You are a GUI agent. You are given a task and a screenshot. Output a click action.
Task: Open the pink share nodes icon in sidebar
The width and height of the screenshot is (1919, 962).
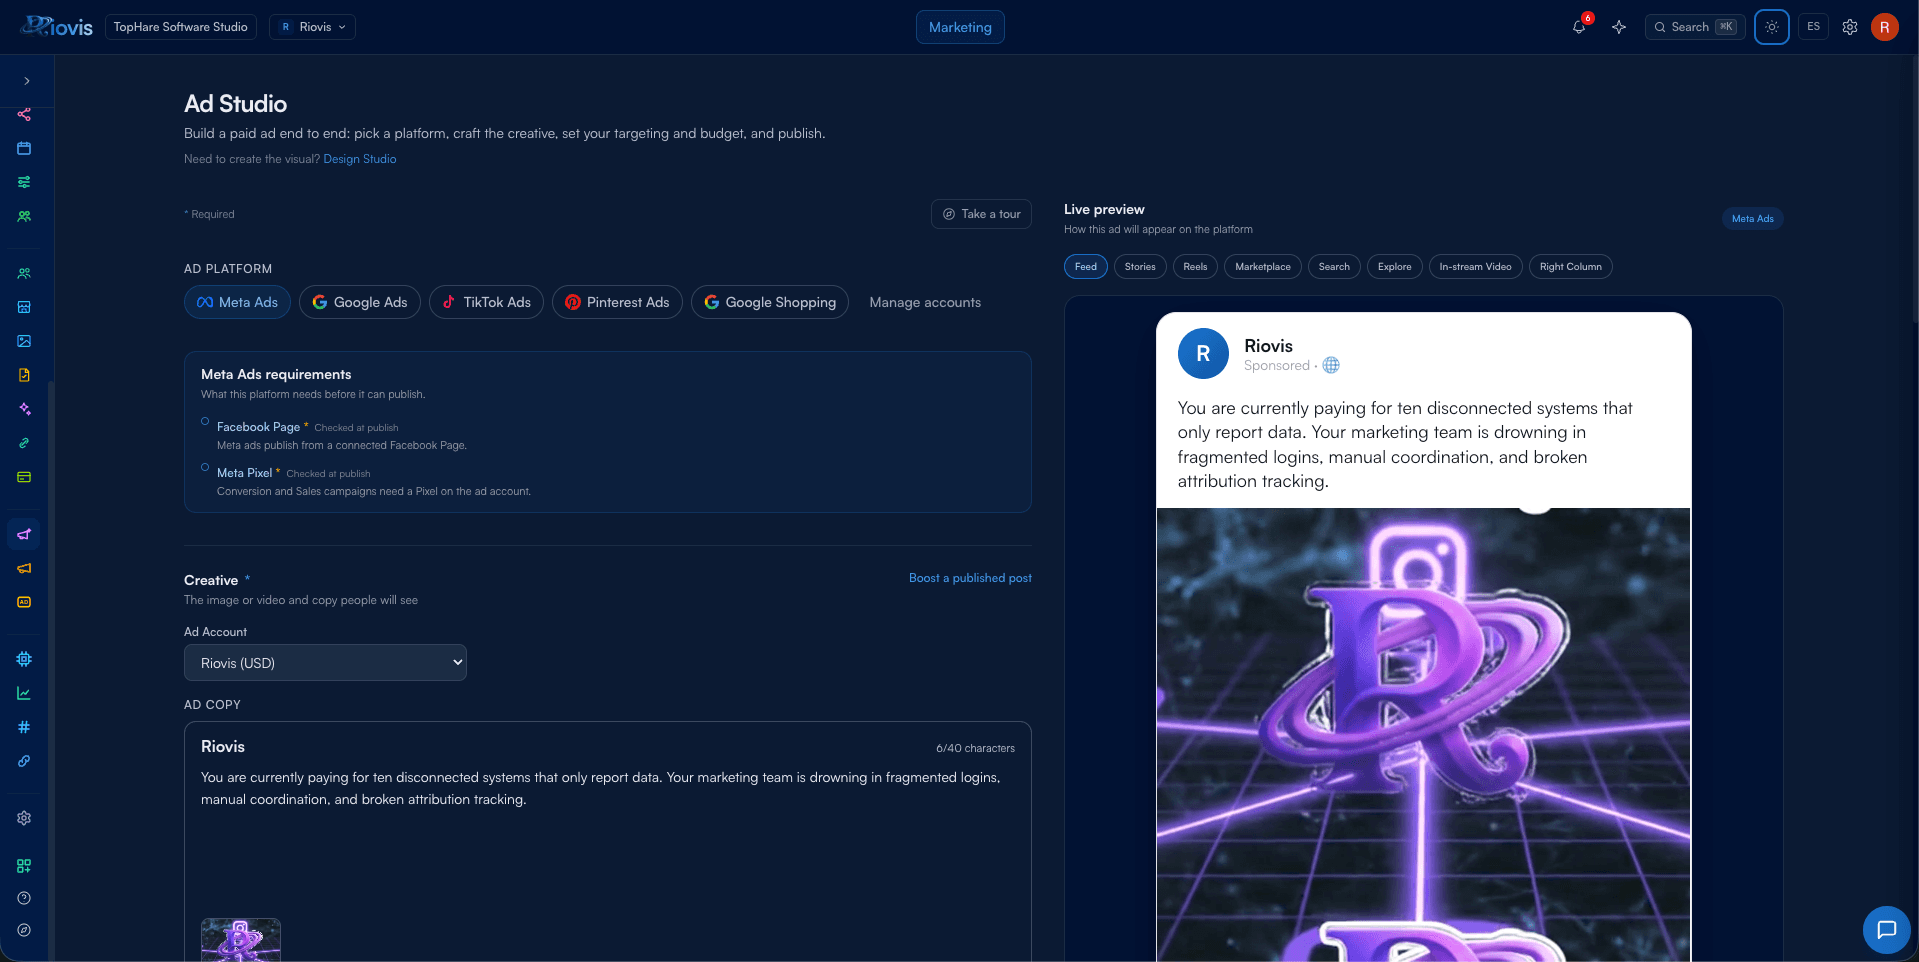click(x=24, y=114)
